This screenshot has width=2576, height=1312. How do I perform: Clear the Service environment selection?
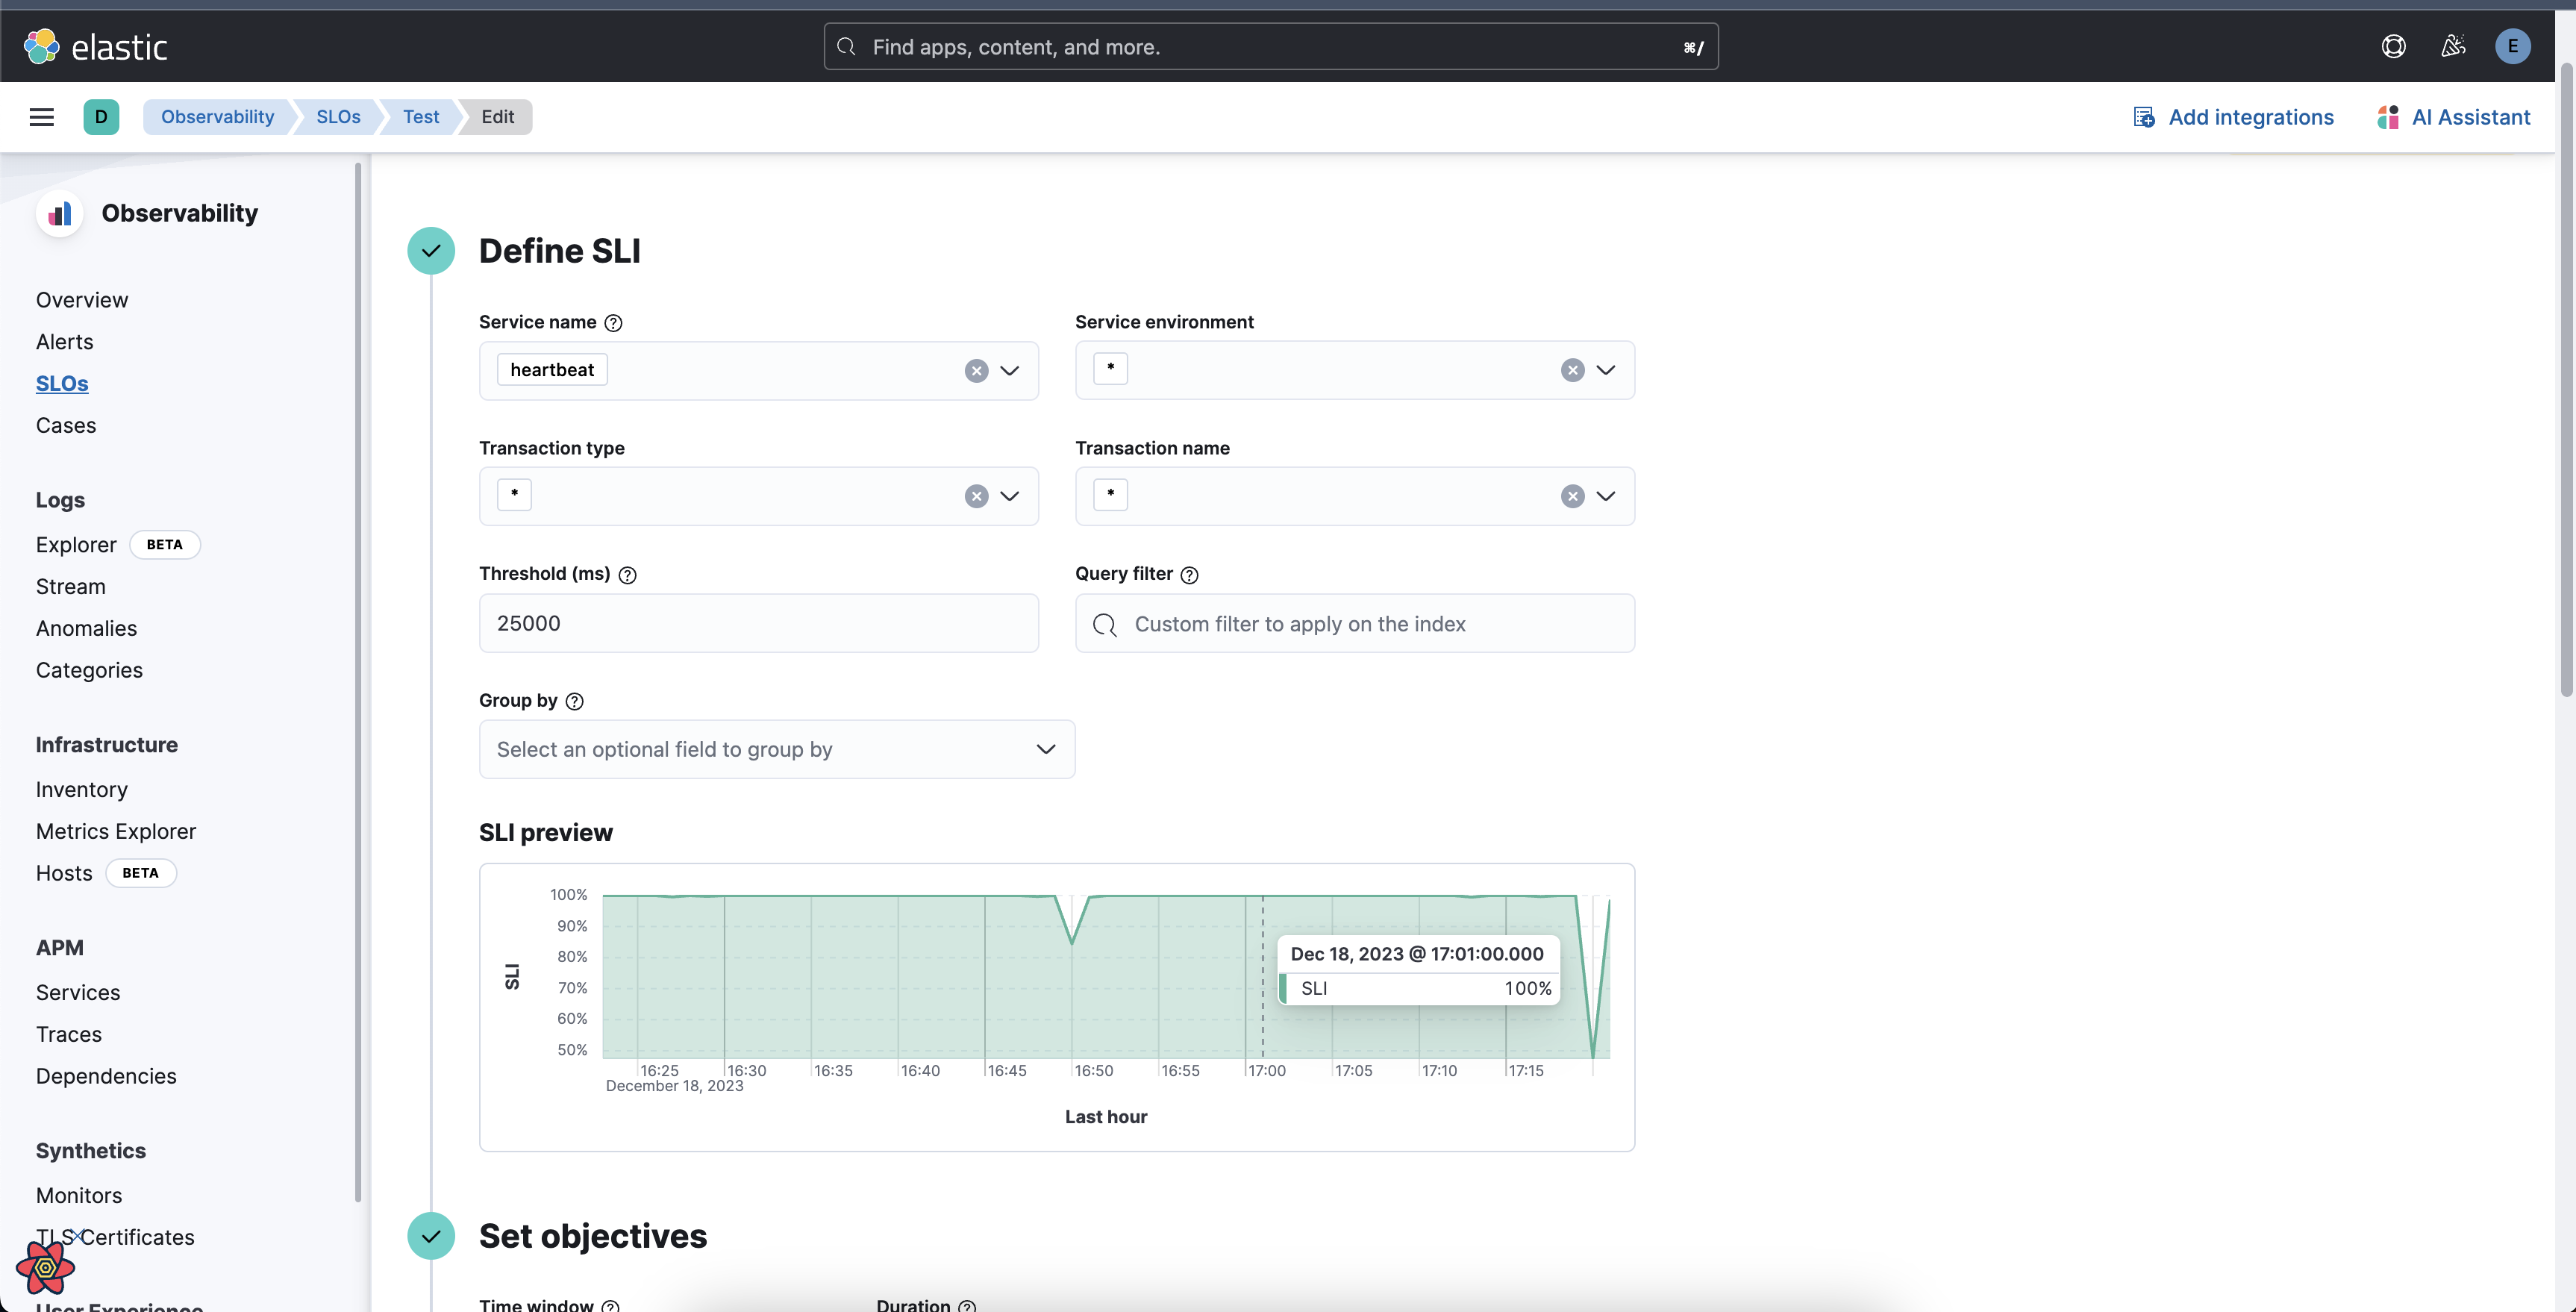1572,370
